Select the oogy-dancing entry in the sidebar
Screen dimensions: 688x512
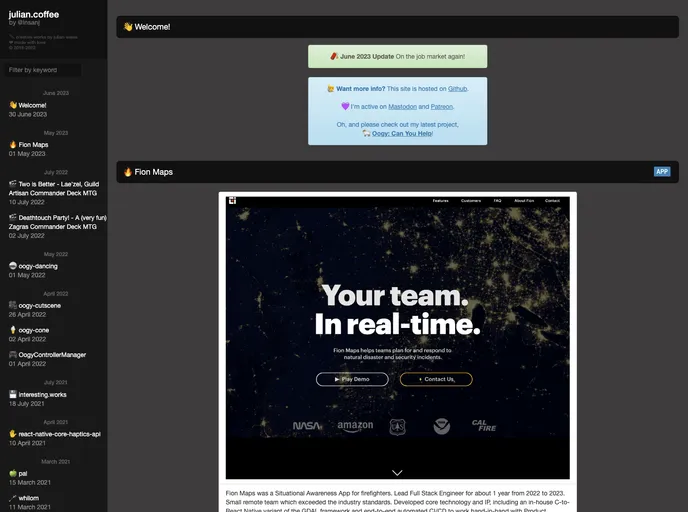pyautogui.click(x=38, y=266)
